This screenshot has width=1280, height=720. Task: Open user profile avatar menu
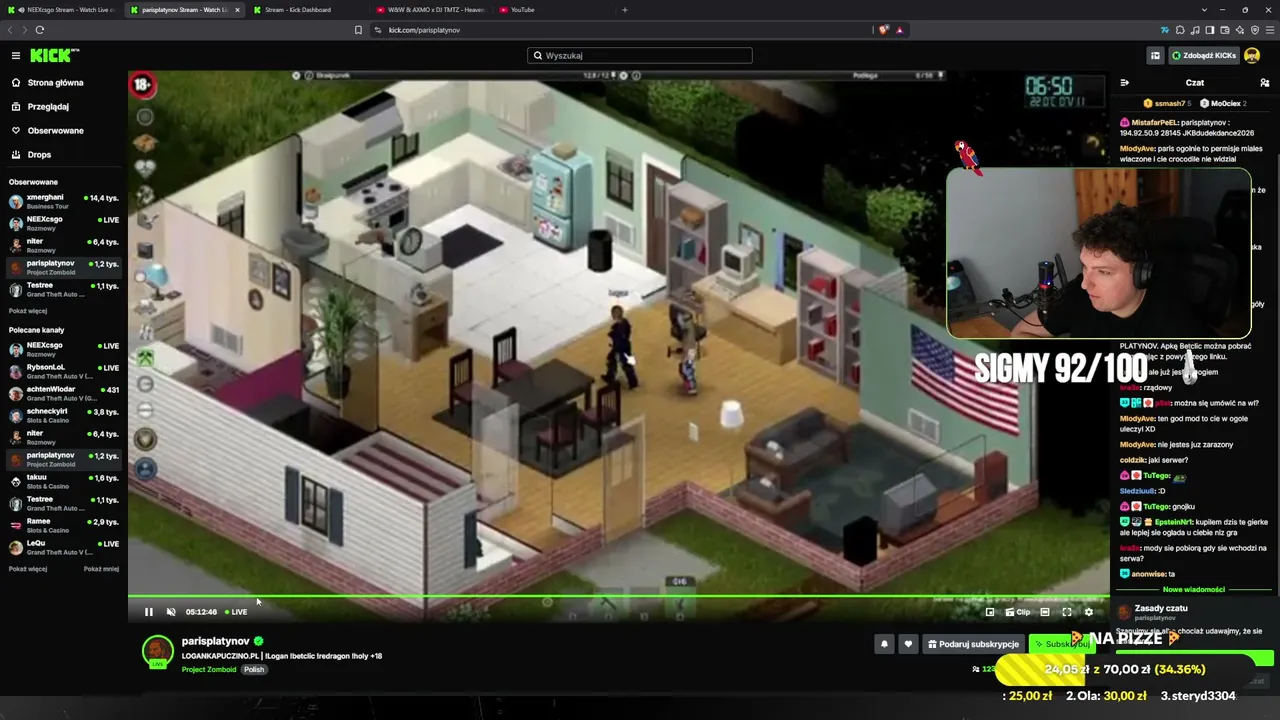point(1253,56)
